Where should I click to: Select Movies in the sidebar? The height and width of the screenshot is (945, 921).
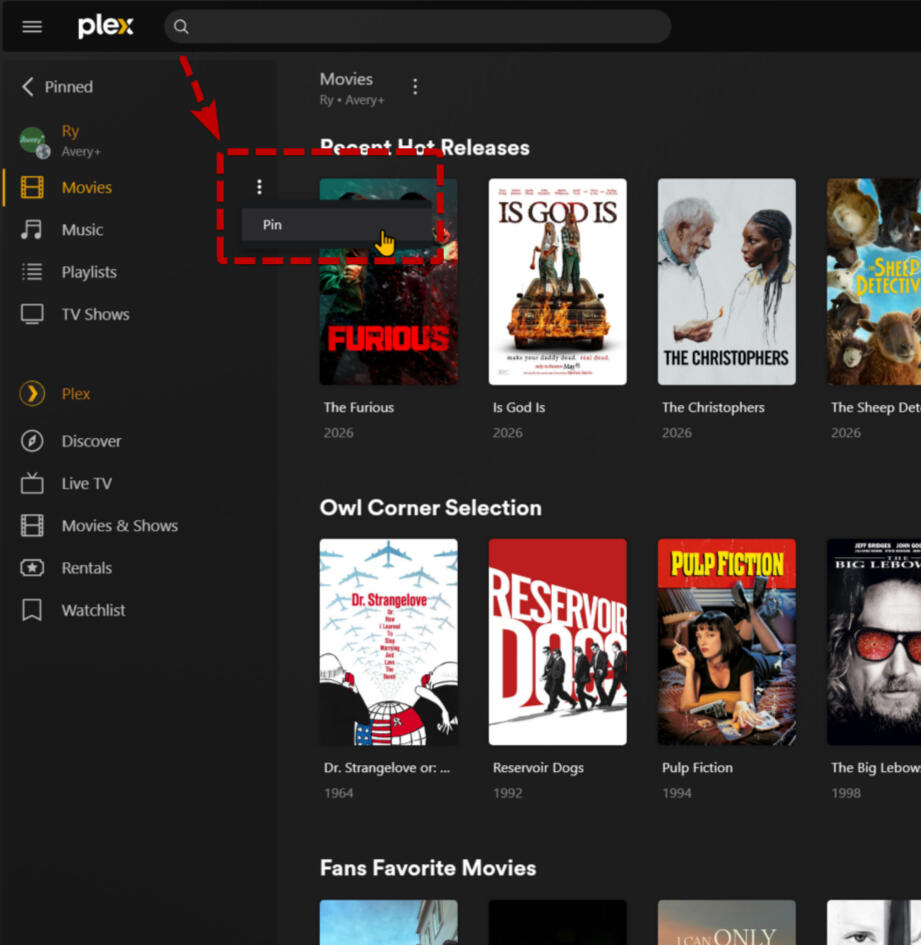point(87,187)
